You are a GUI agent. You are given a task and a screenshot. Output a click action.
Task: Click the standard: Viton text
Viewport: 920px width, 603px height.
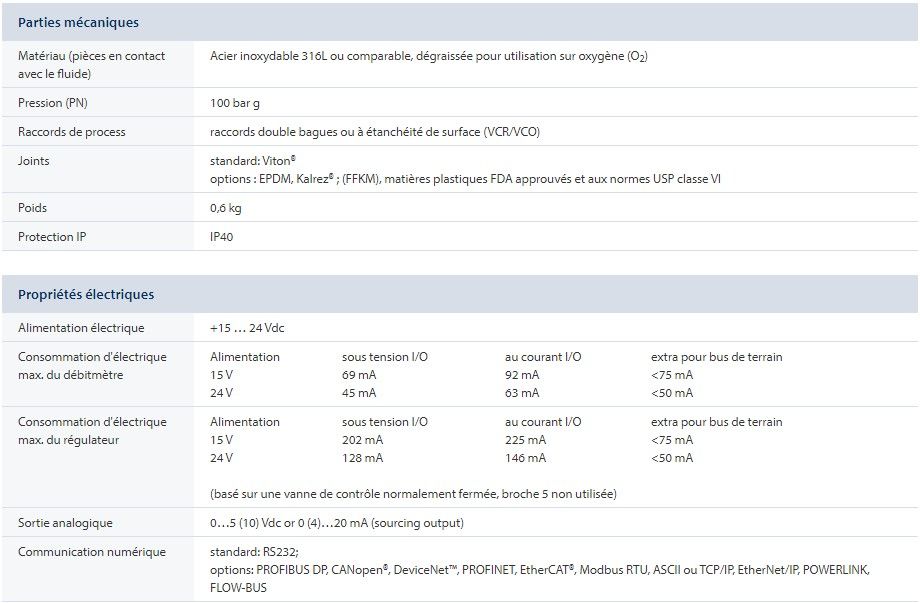(x=252, y=160)
